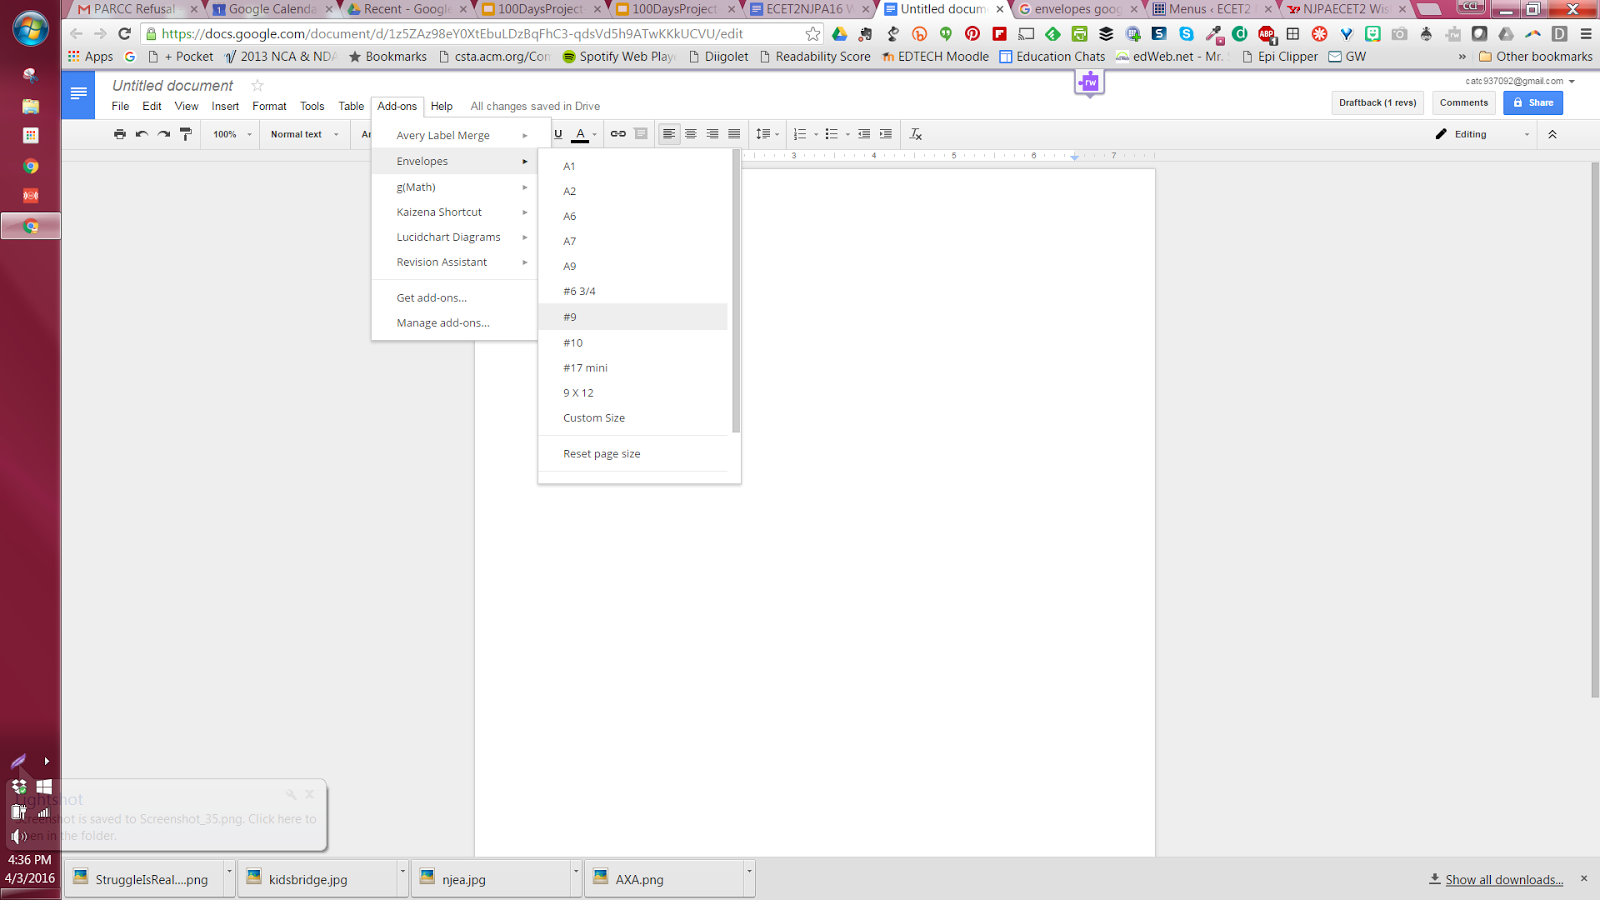Open the Tools menu
This screenshot has width=1600, height=900.
(x=312, y=106)
